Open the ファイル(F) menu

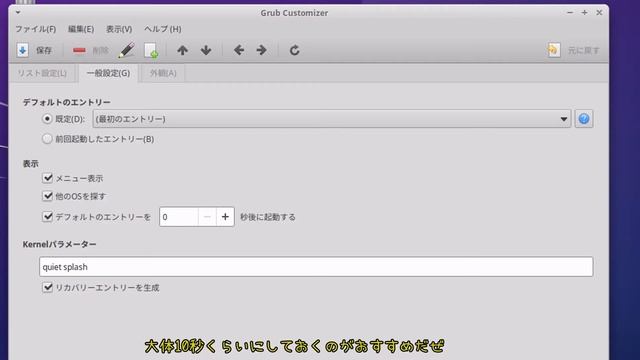tap(36, 29)
